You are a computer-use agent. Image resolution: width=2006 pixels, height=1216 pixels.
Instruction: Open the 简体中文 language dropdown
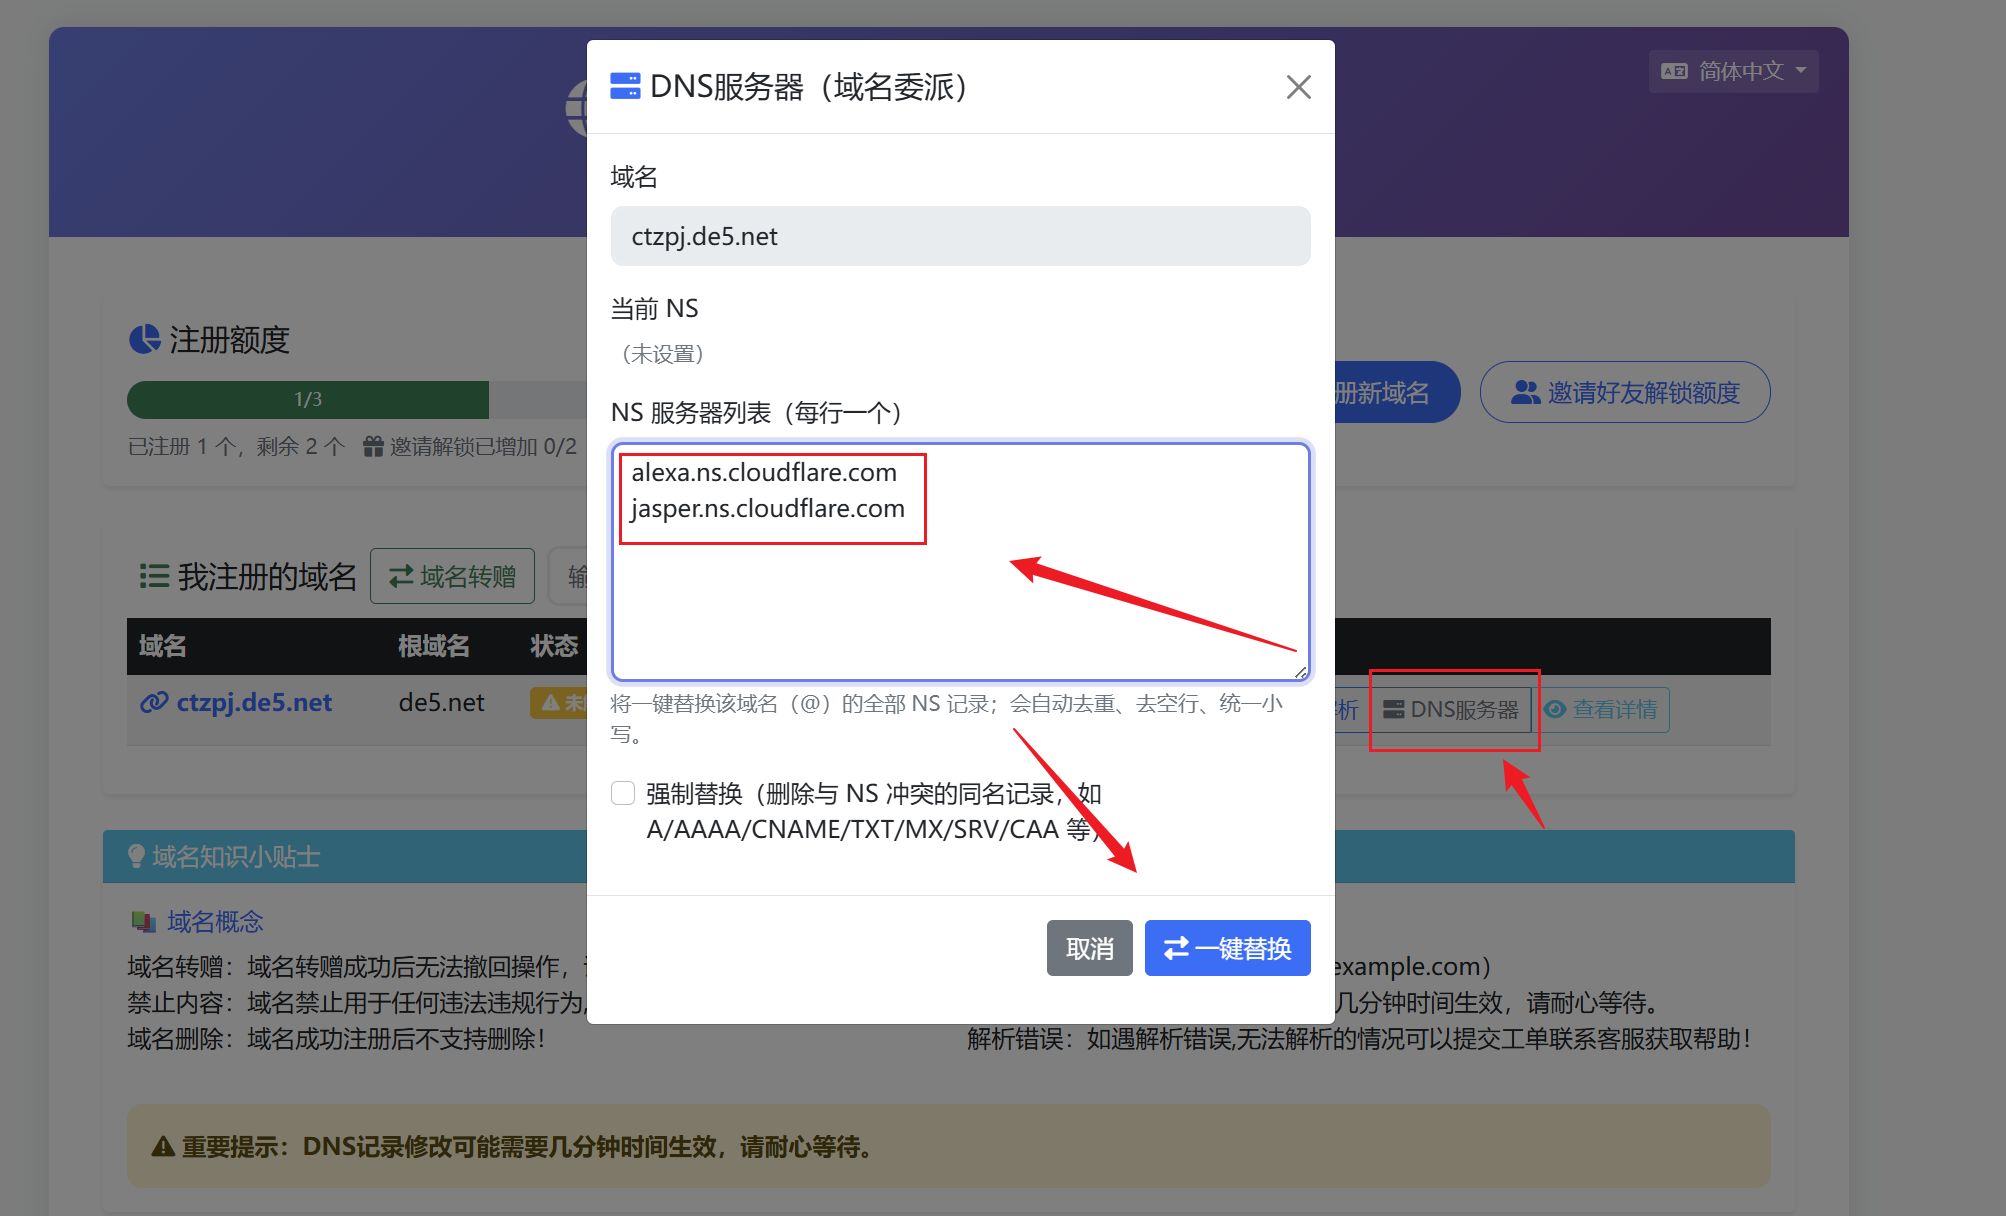click(x=1733, y=71)
